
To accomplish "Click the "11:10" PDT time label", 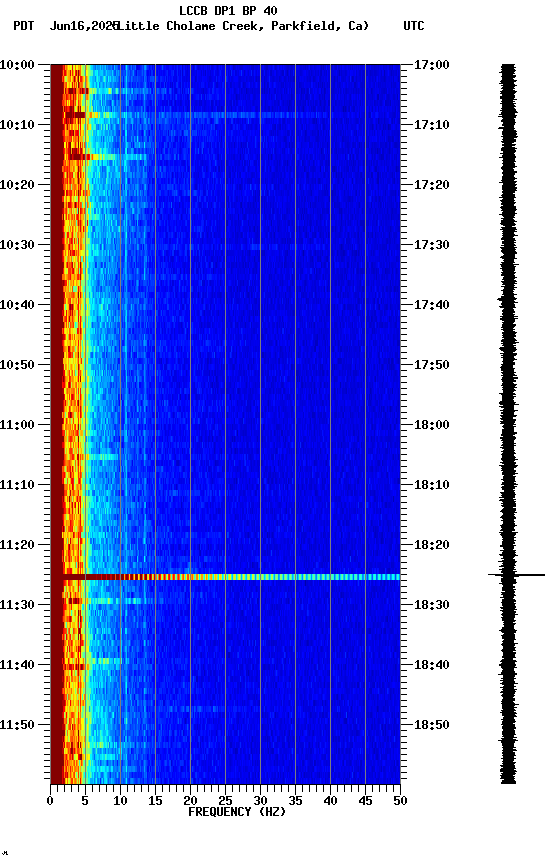I will 17,485.
